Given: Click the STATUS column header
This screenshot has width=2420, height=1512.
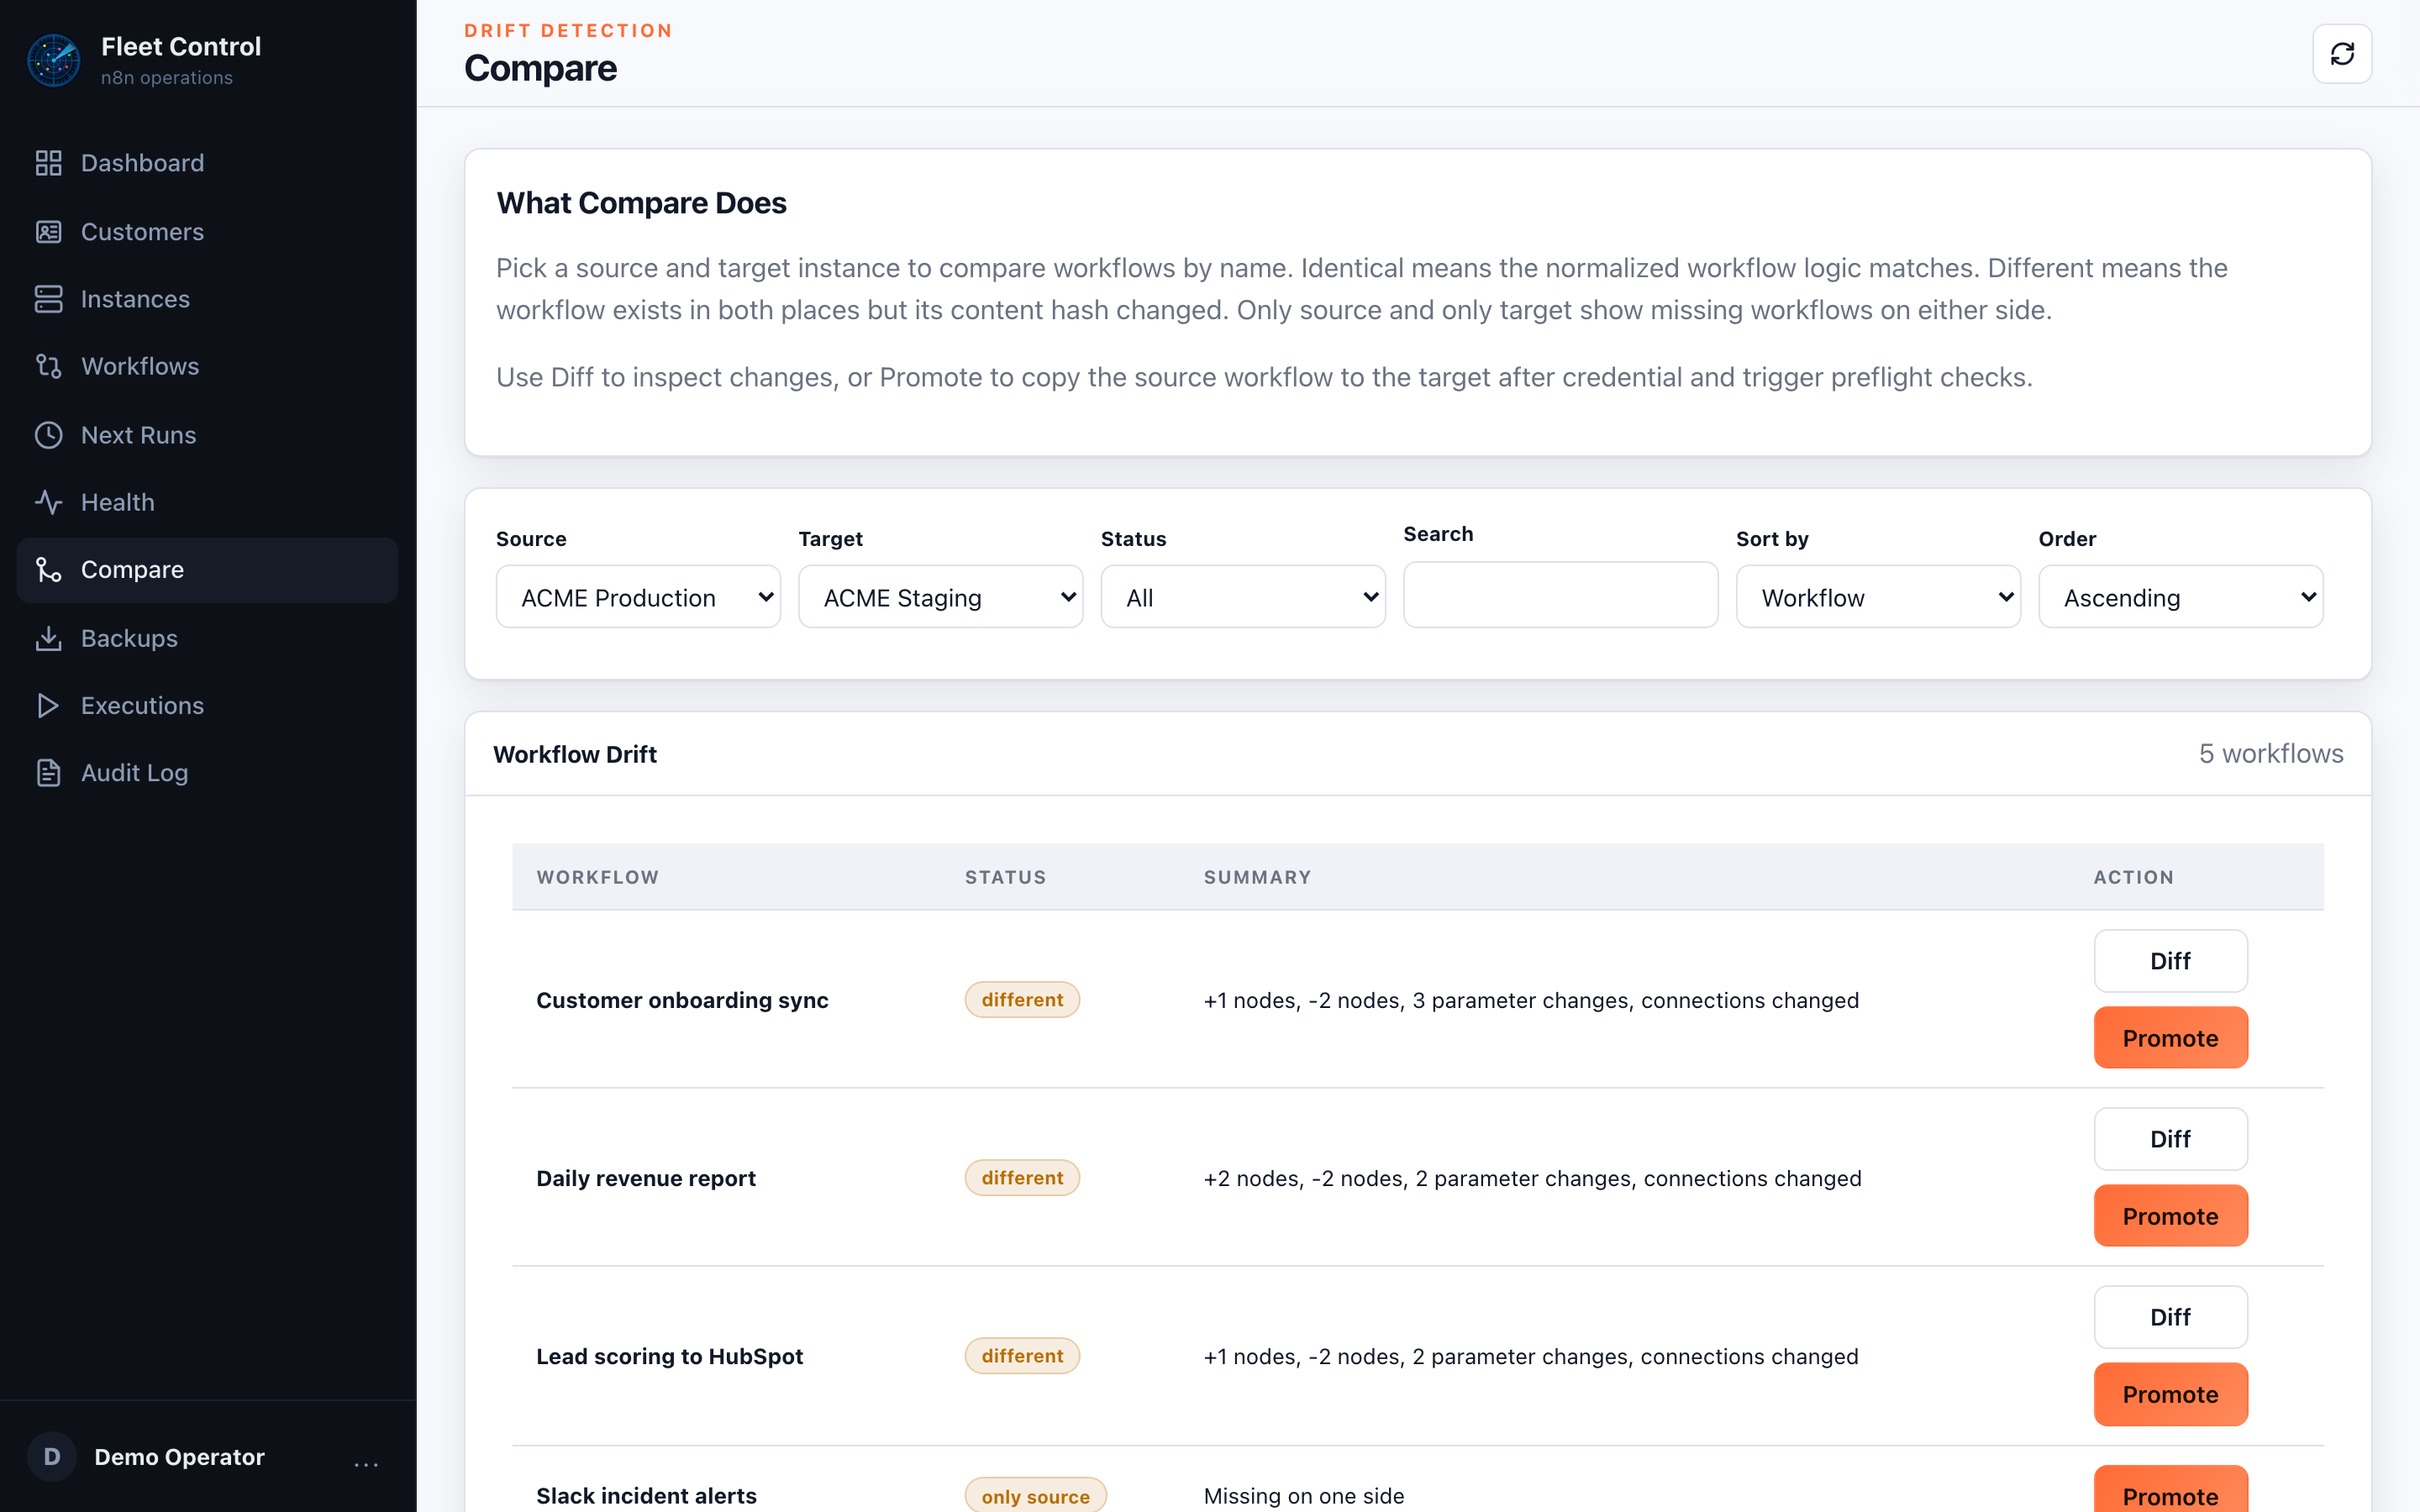Looking at the screenshot, I should pos(1005,877).
